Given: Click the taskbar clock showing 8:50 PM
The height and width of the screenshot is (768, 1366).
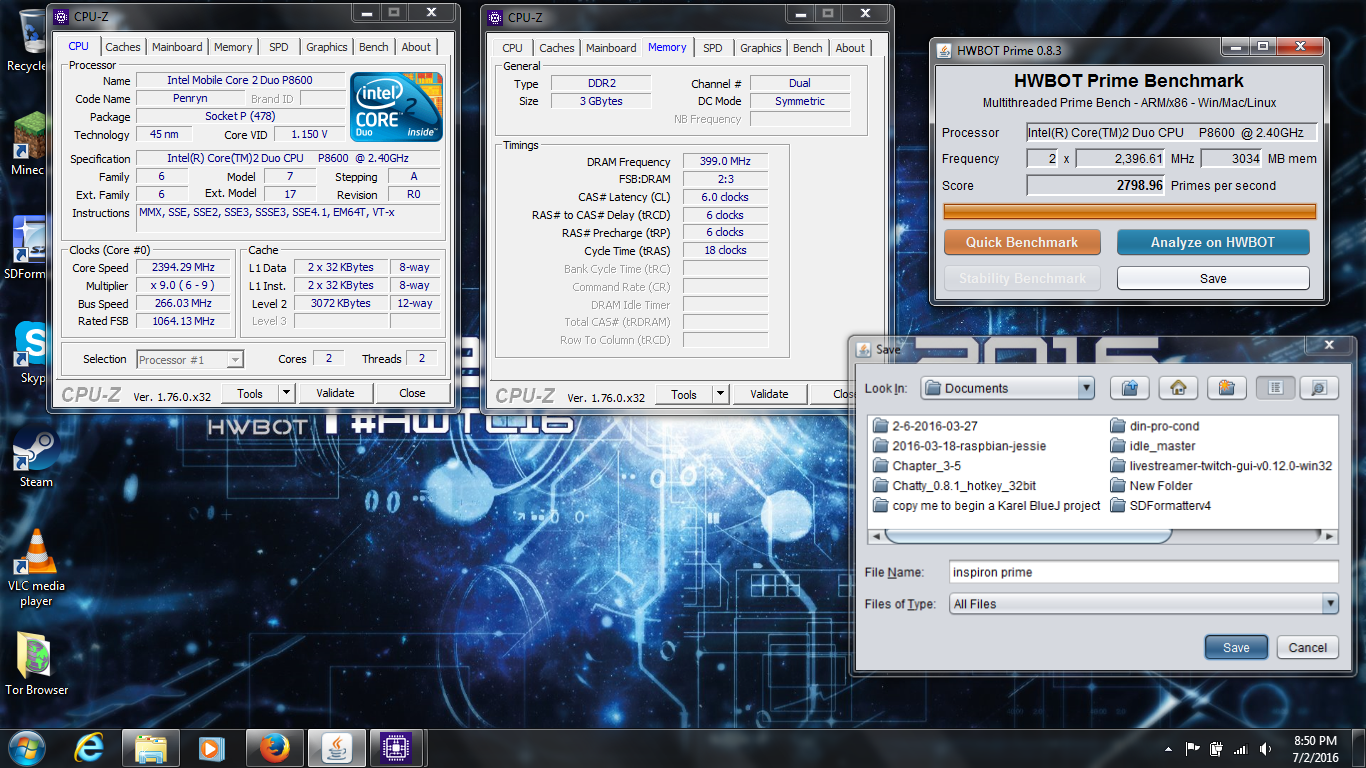Looking at the screenshot, I should click(1315, 749).
